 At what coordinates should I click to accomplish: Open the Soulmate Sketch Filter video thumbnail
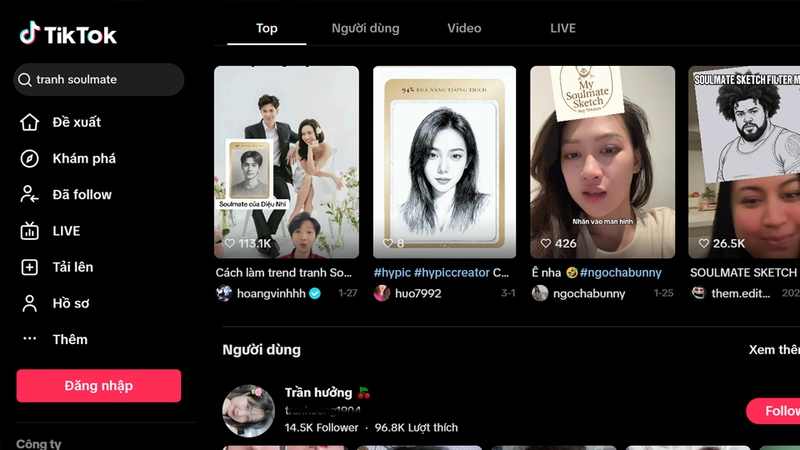(x=744, y=162)
